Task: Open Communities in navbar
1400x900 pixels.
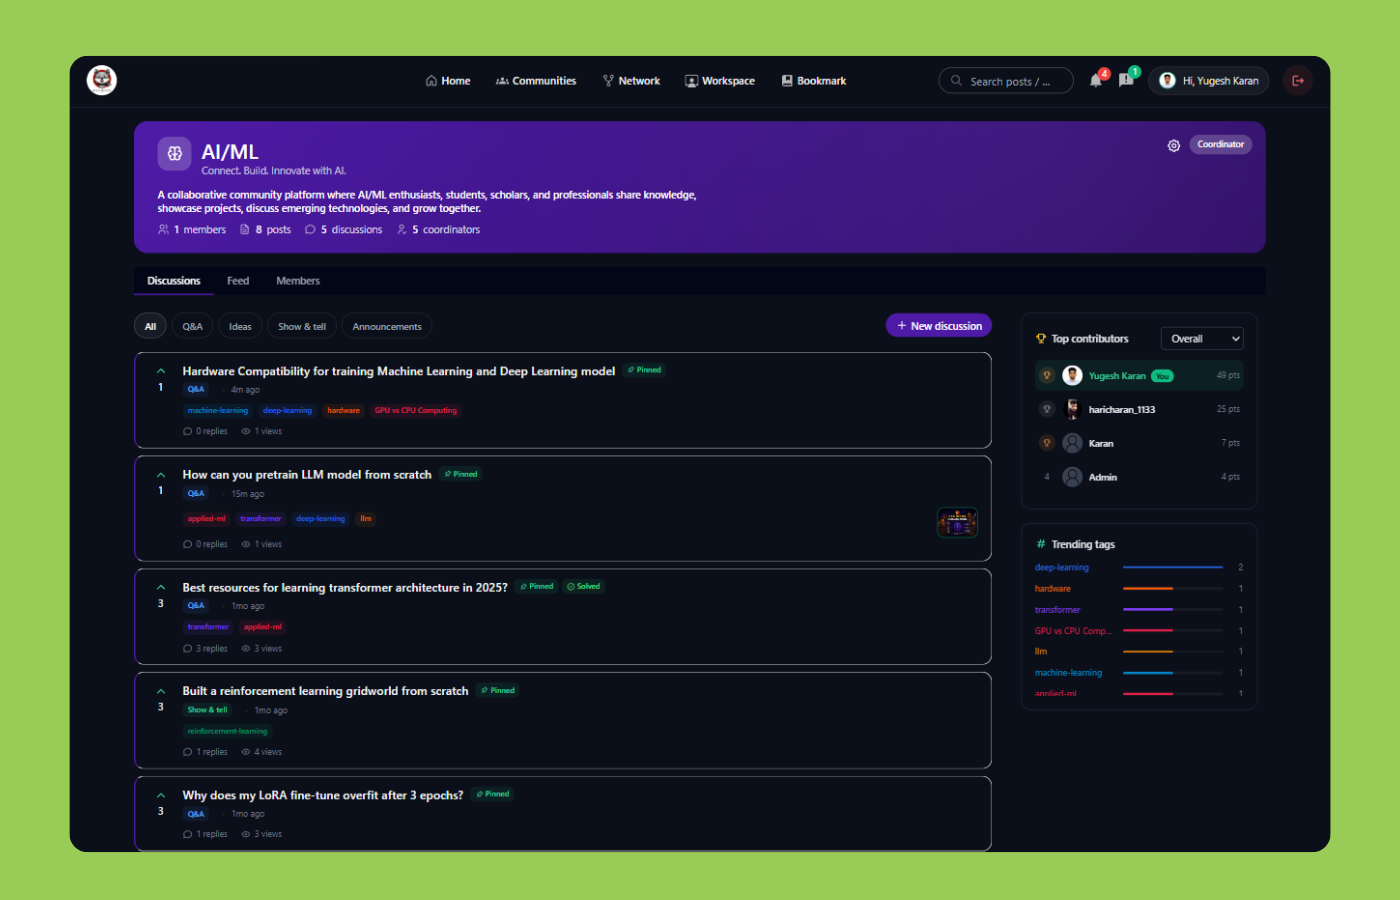Action: coord(536,81)
